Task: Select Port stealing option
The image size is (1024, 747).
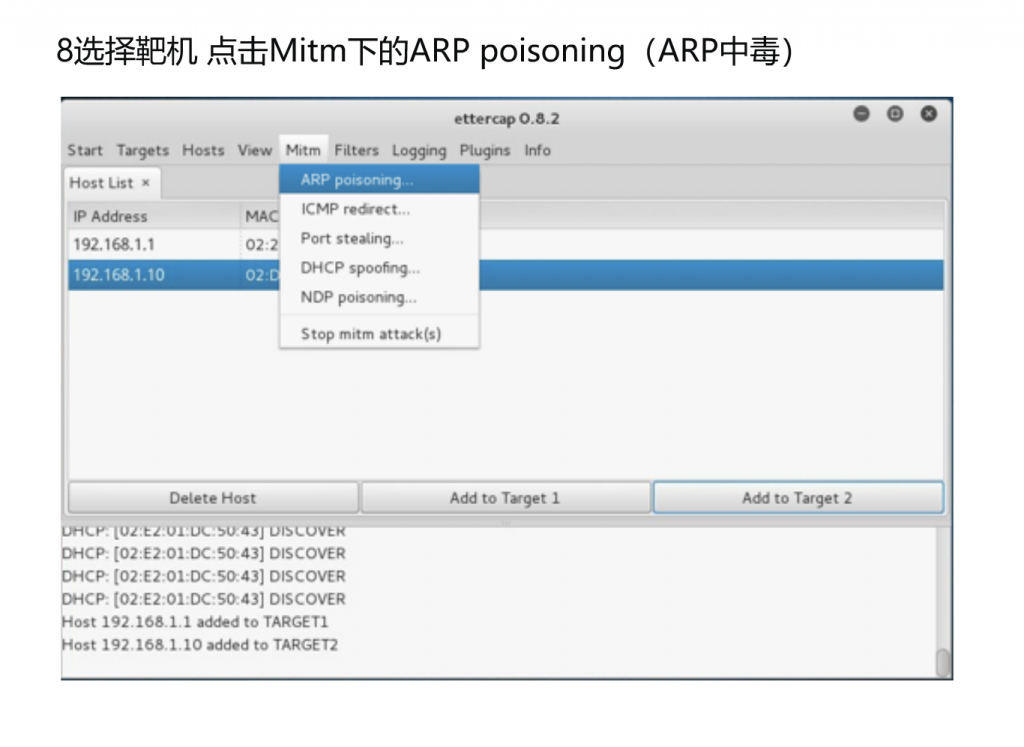Action: coord(379,238)
